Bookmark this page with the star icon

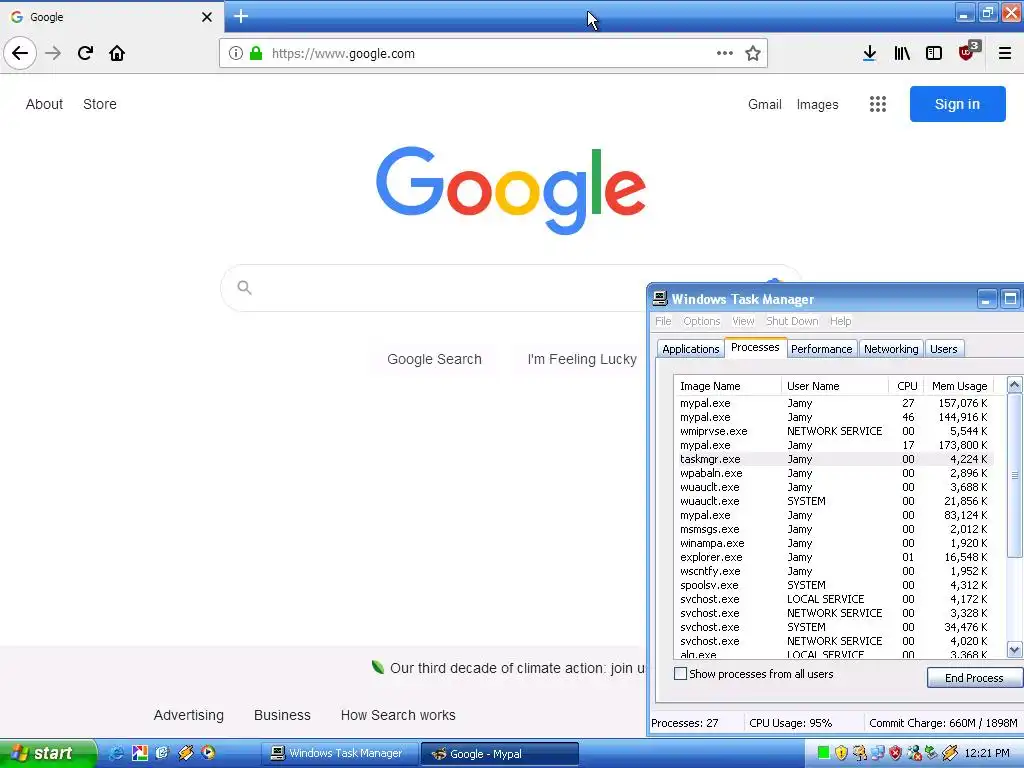coord(752,54)
